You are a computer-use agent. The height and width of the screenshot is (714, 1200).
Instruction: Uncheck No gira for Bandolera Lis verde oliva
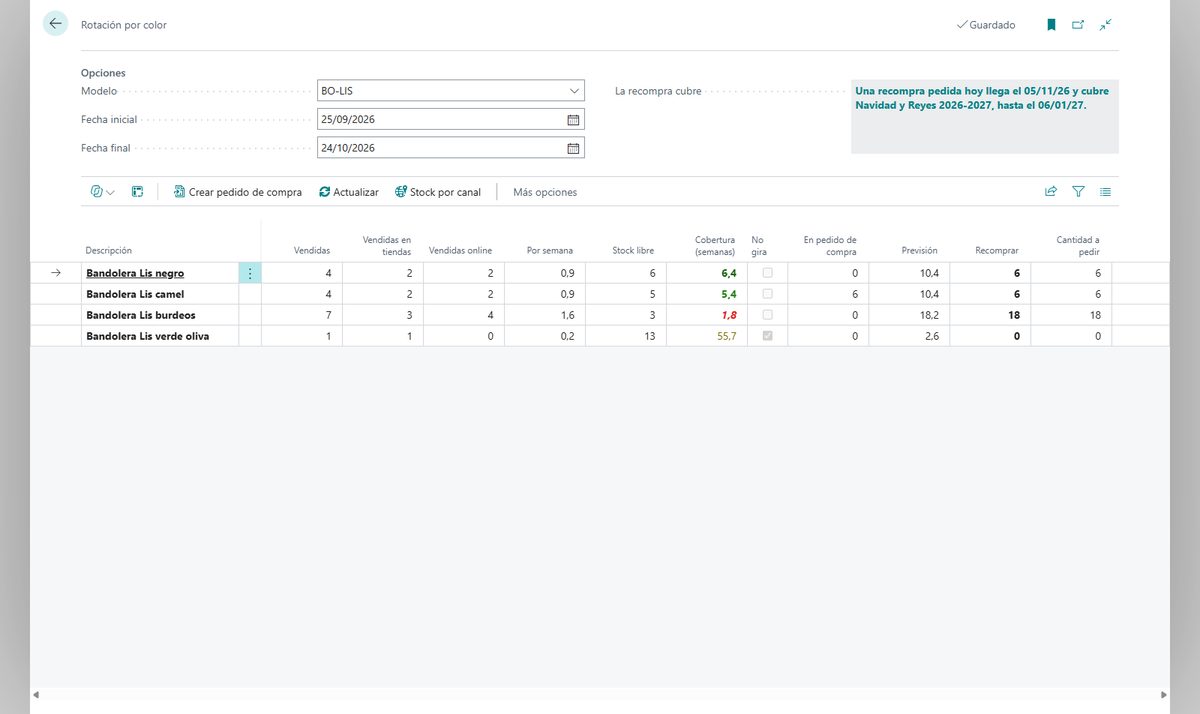point(768,336)
